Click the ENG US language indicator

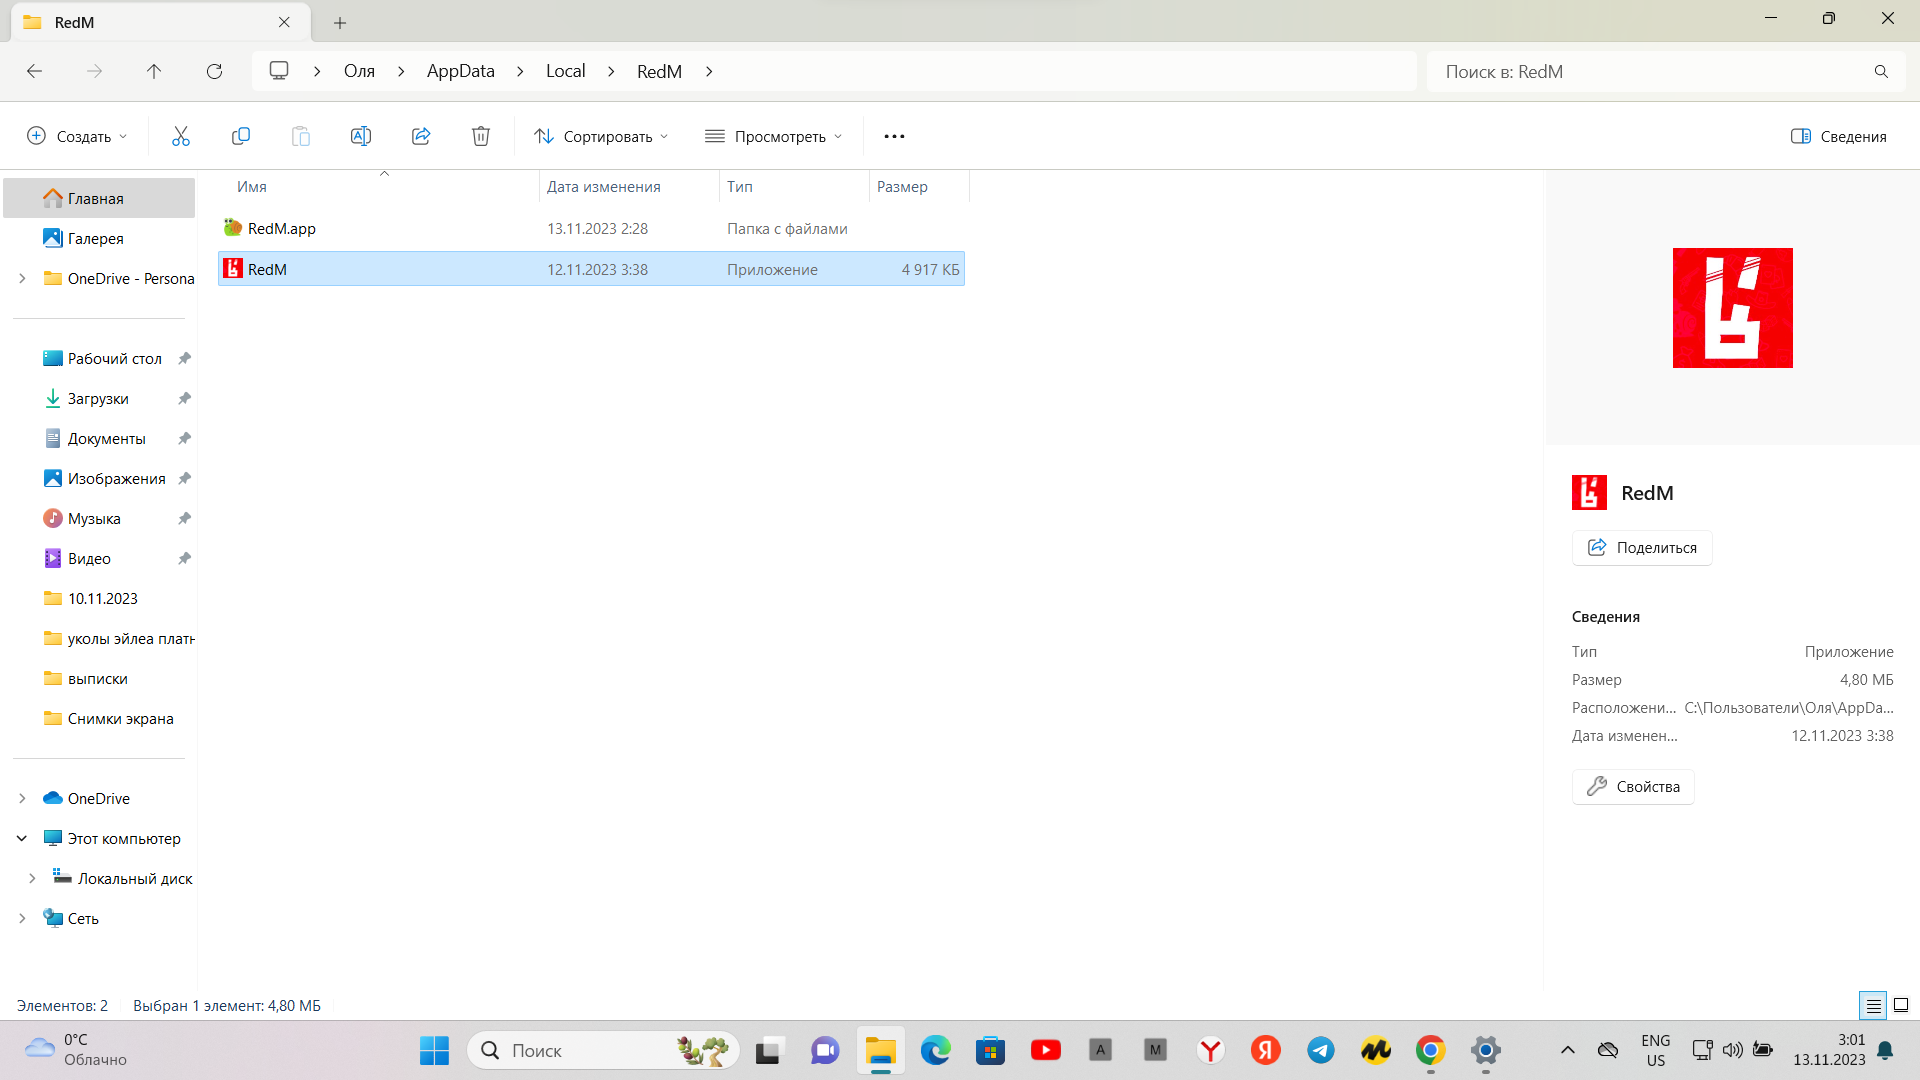click(x=1656, y=1050)
